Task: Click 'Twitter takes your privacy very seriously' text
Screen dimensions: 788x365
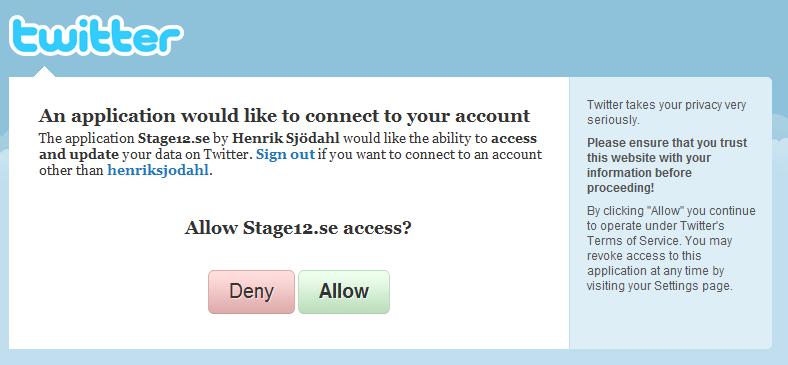Action: click(666, 113)
